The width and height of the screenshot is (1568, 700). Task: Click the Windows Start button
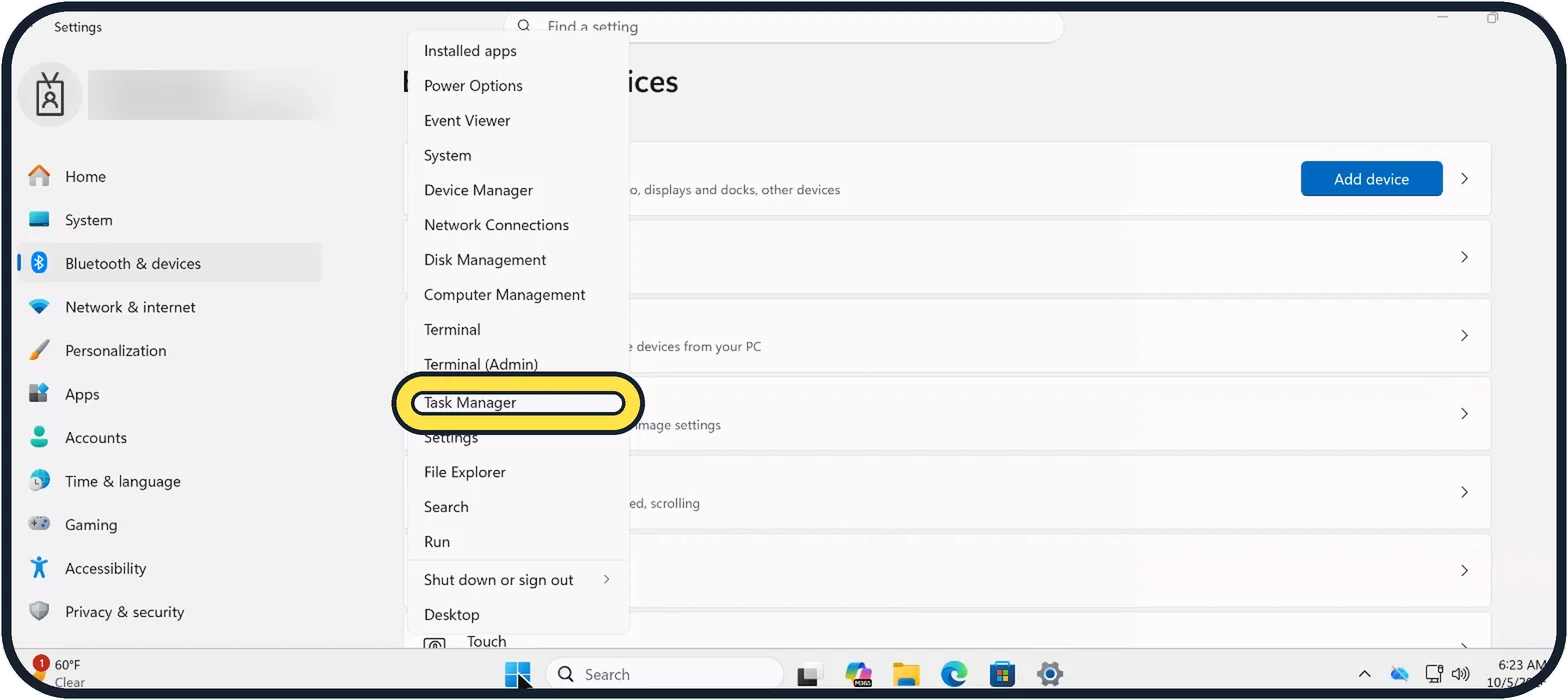tap(518, 674)
